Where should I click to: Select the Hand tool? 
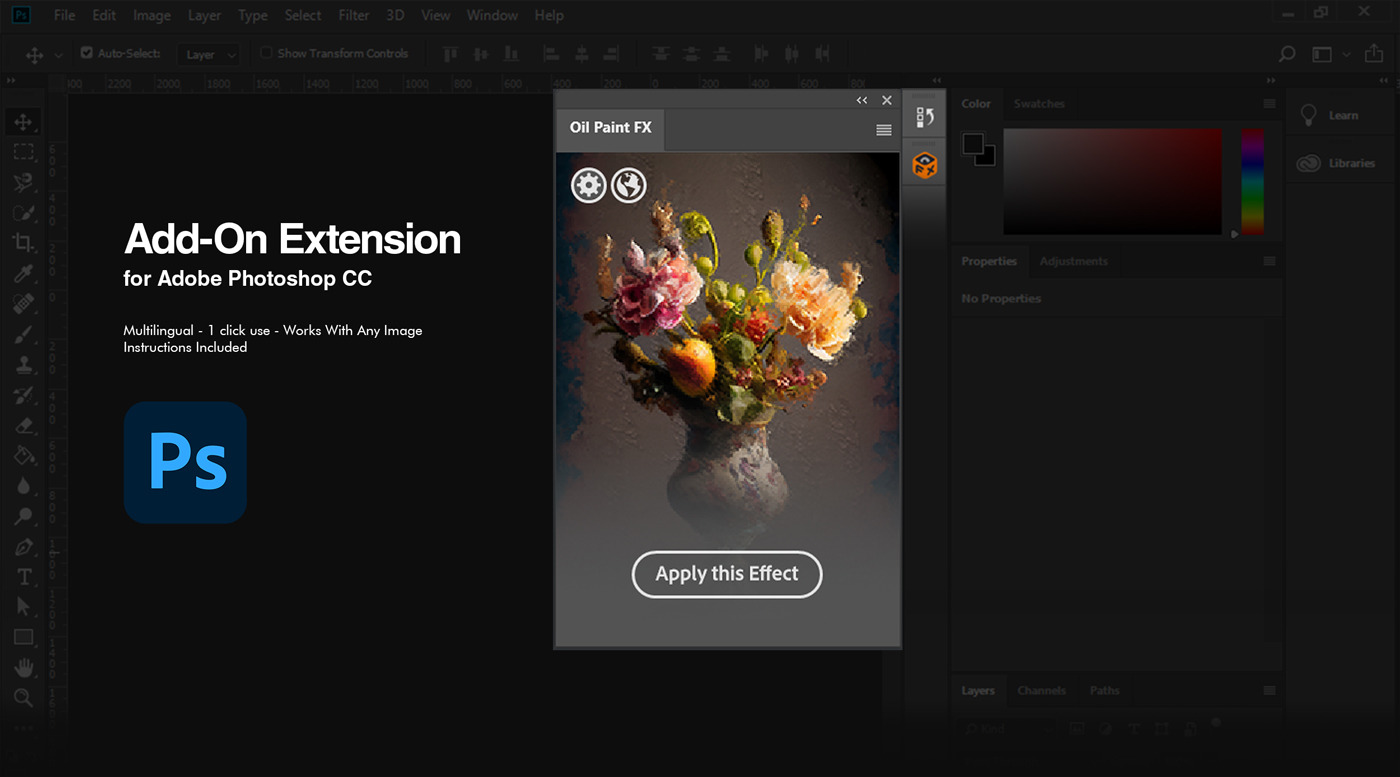[23, 667]
